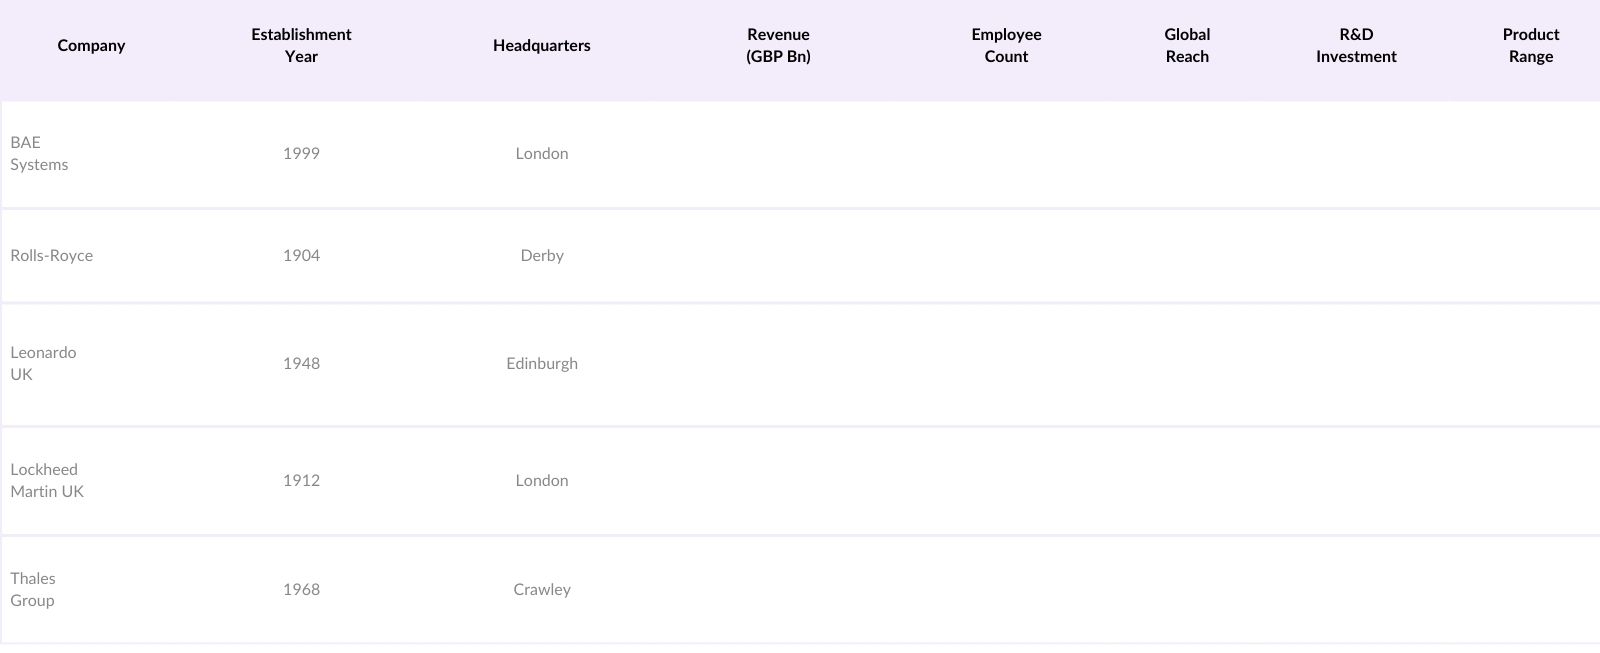Select the Headquarters column header
Viewport: 1600px width, 653px height.
point(541,46)
